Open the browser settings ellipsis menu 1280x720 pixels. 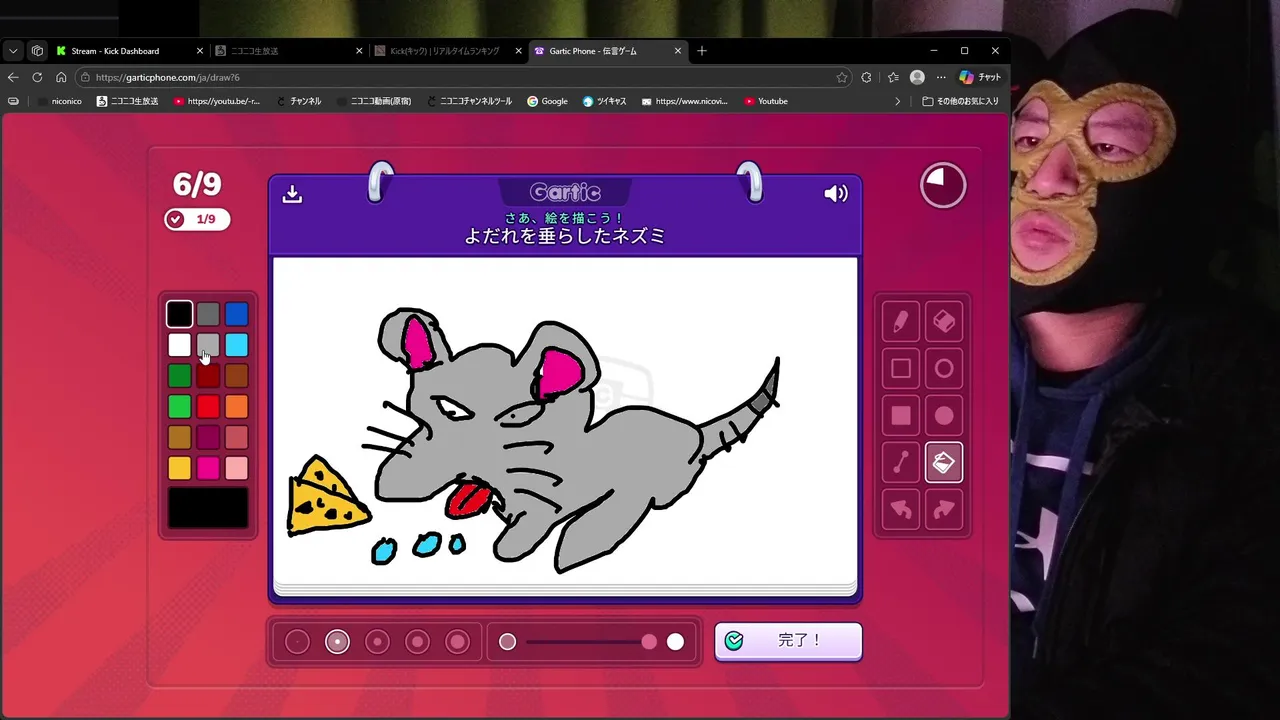click(941, 77)
